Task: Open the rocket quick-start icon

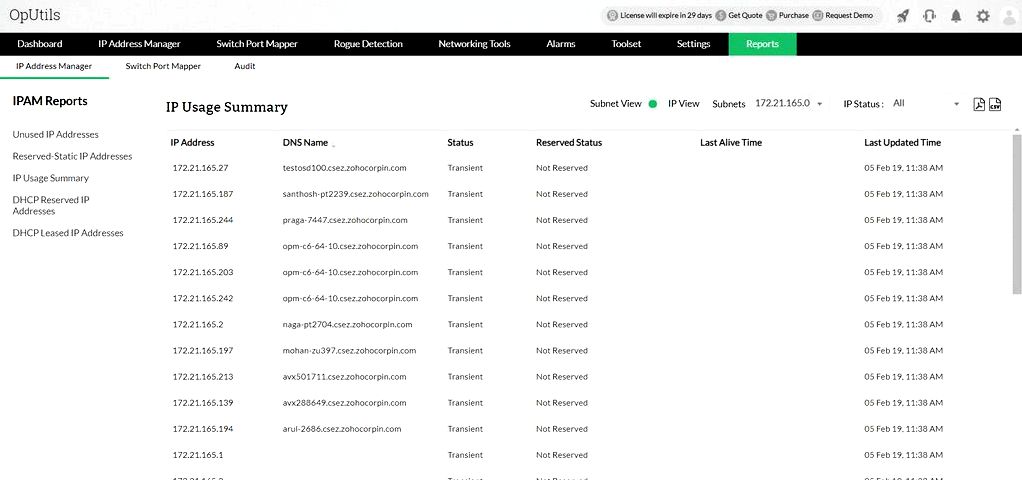Action: (903, 16)
